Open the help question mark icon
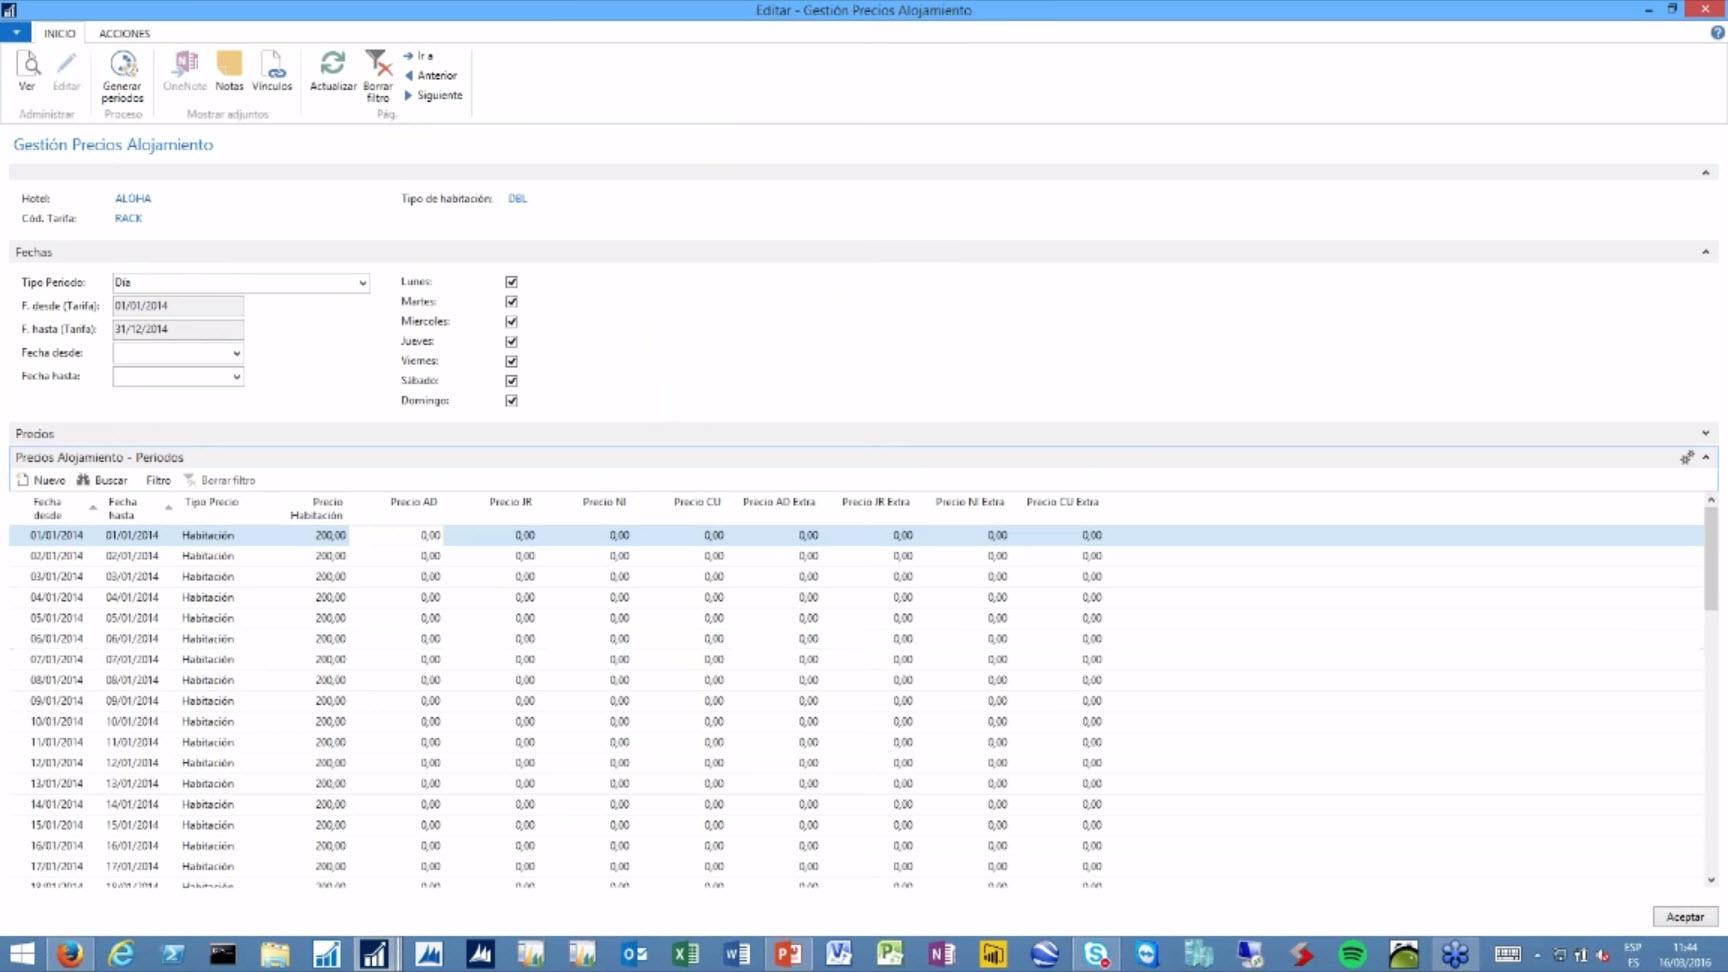The height and width of the screenshot is (972, 1728). [1717, 33]
